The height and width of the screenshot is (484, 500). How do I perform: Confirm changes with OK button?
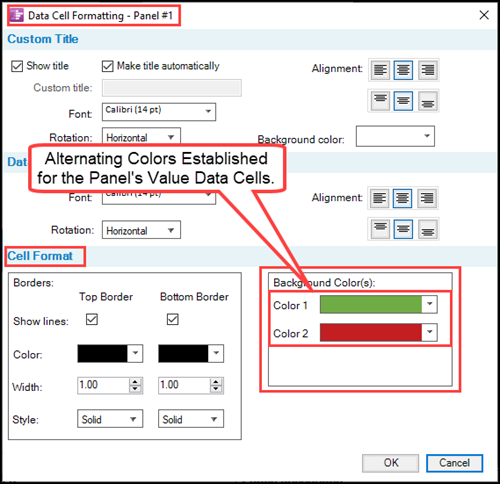390,463
